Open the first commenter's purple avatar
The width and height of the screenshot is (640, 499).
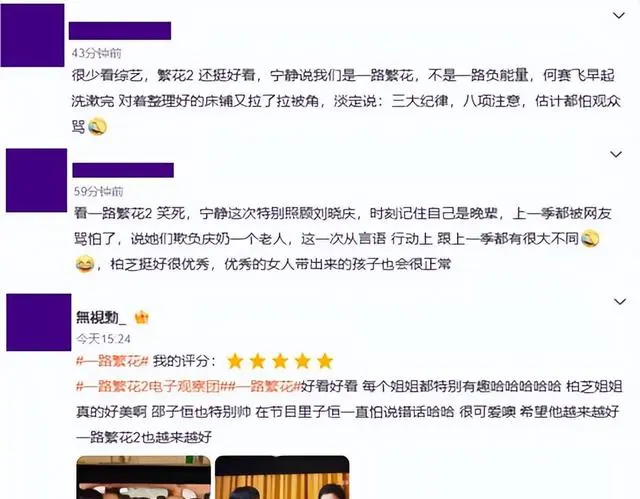(32, 35)
